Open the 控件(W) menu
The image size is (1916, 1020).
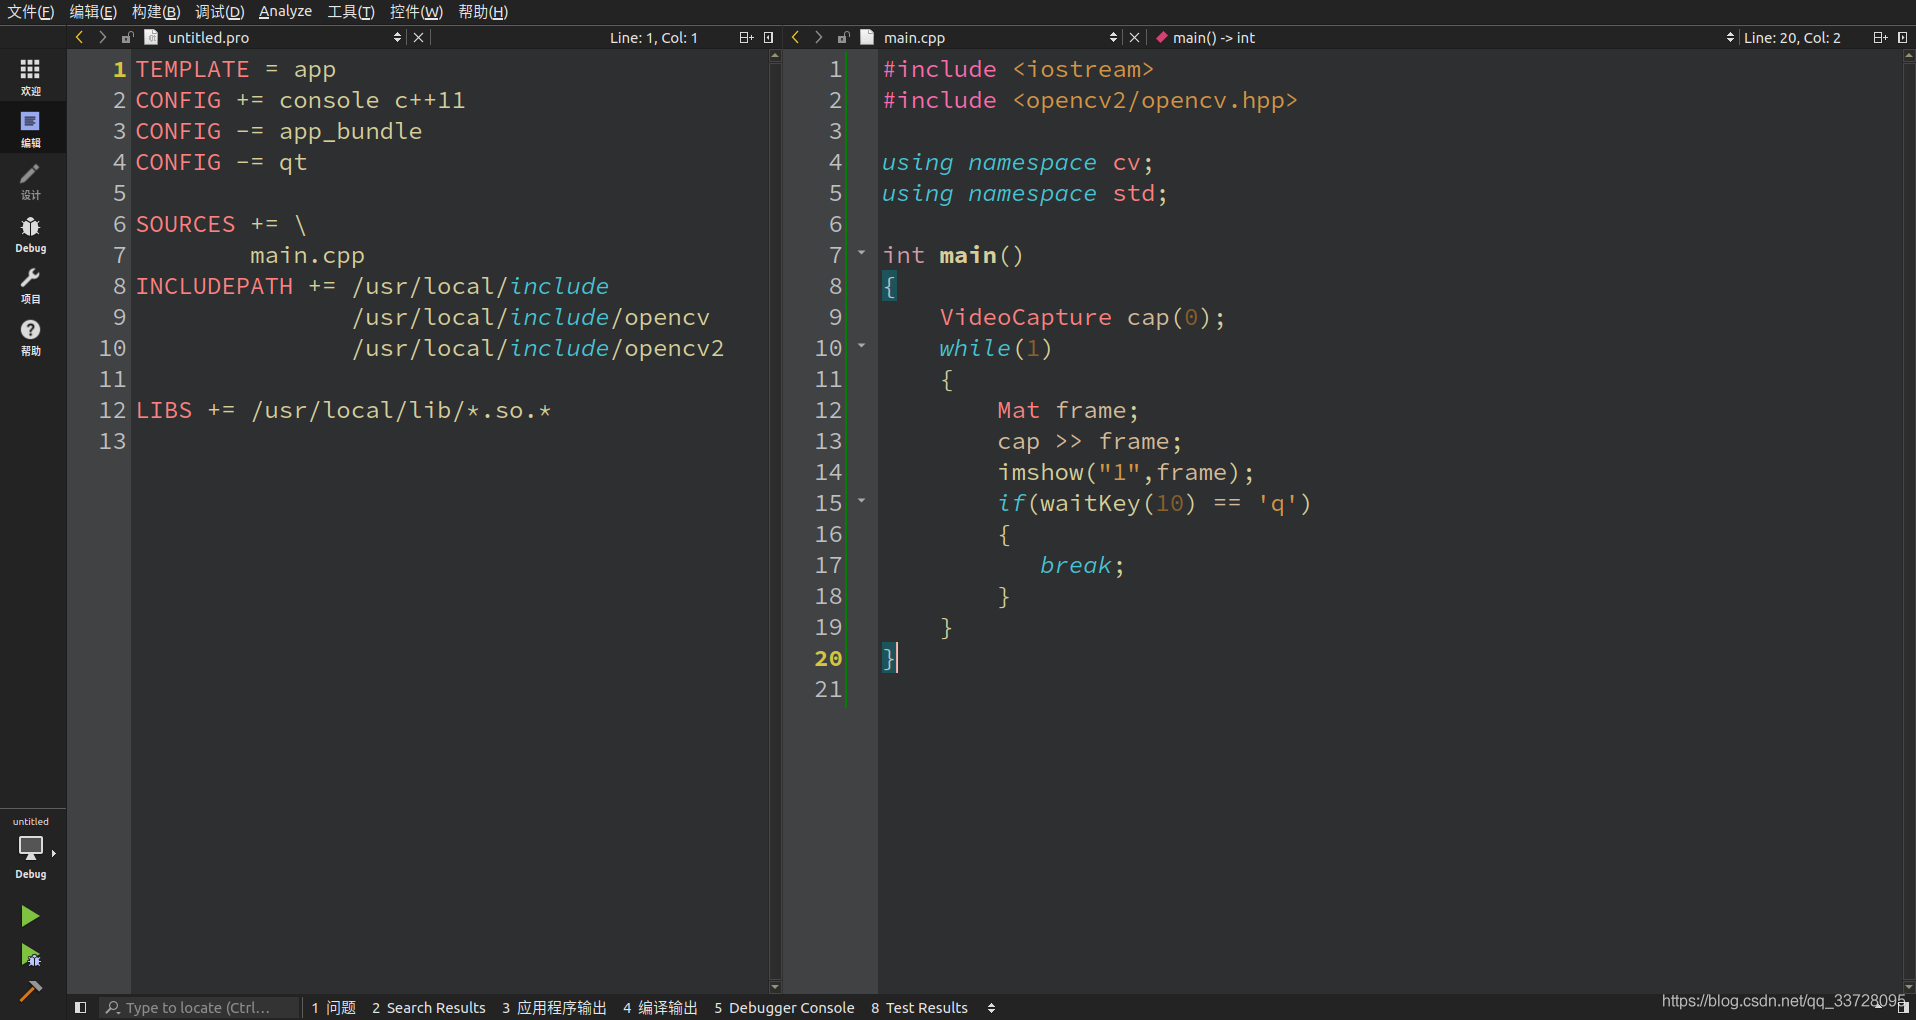click(x=416, y=12)
